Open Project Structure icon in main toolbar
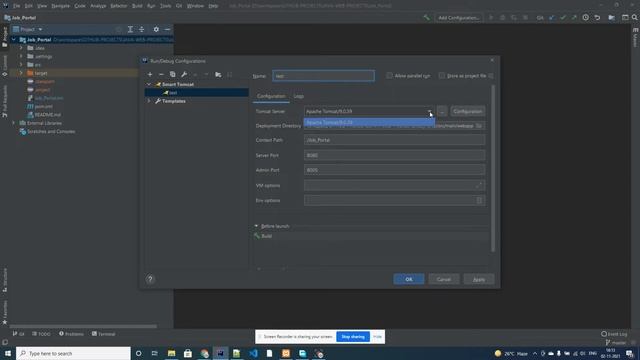 tap(611, 18)
